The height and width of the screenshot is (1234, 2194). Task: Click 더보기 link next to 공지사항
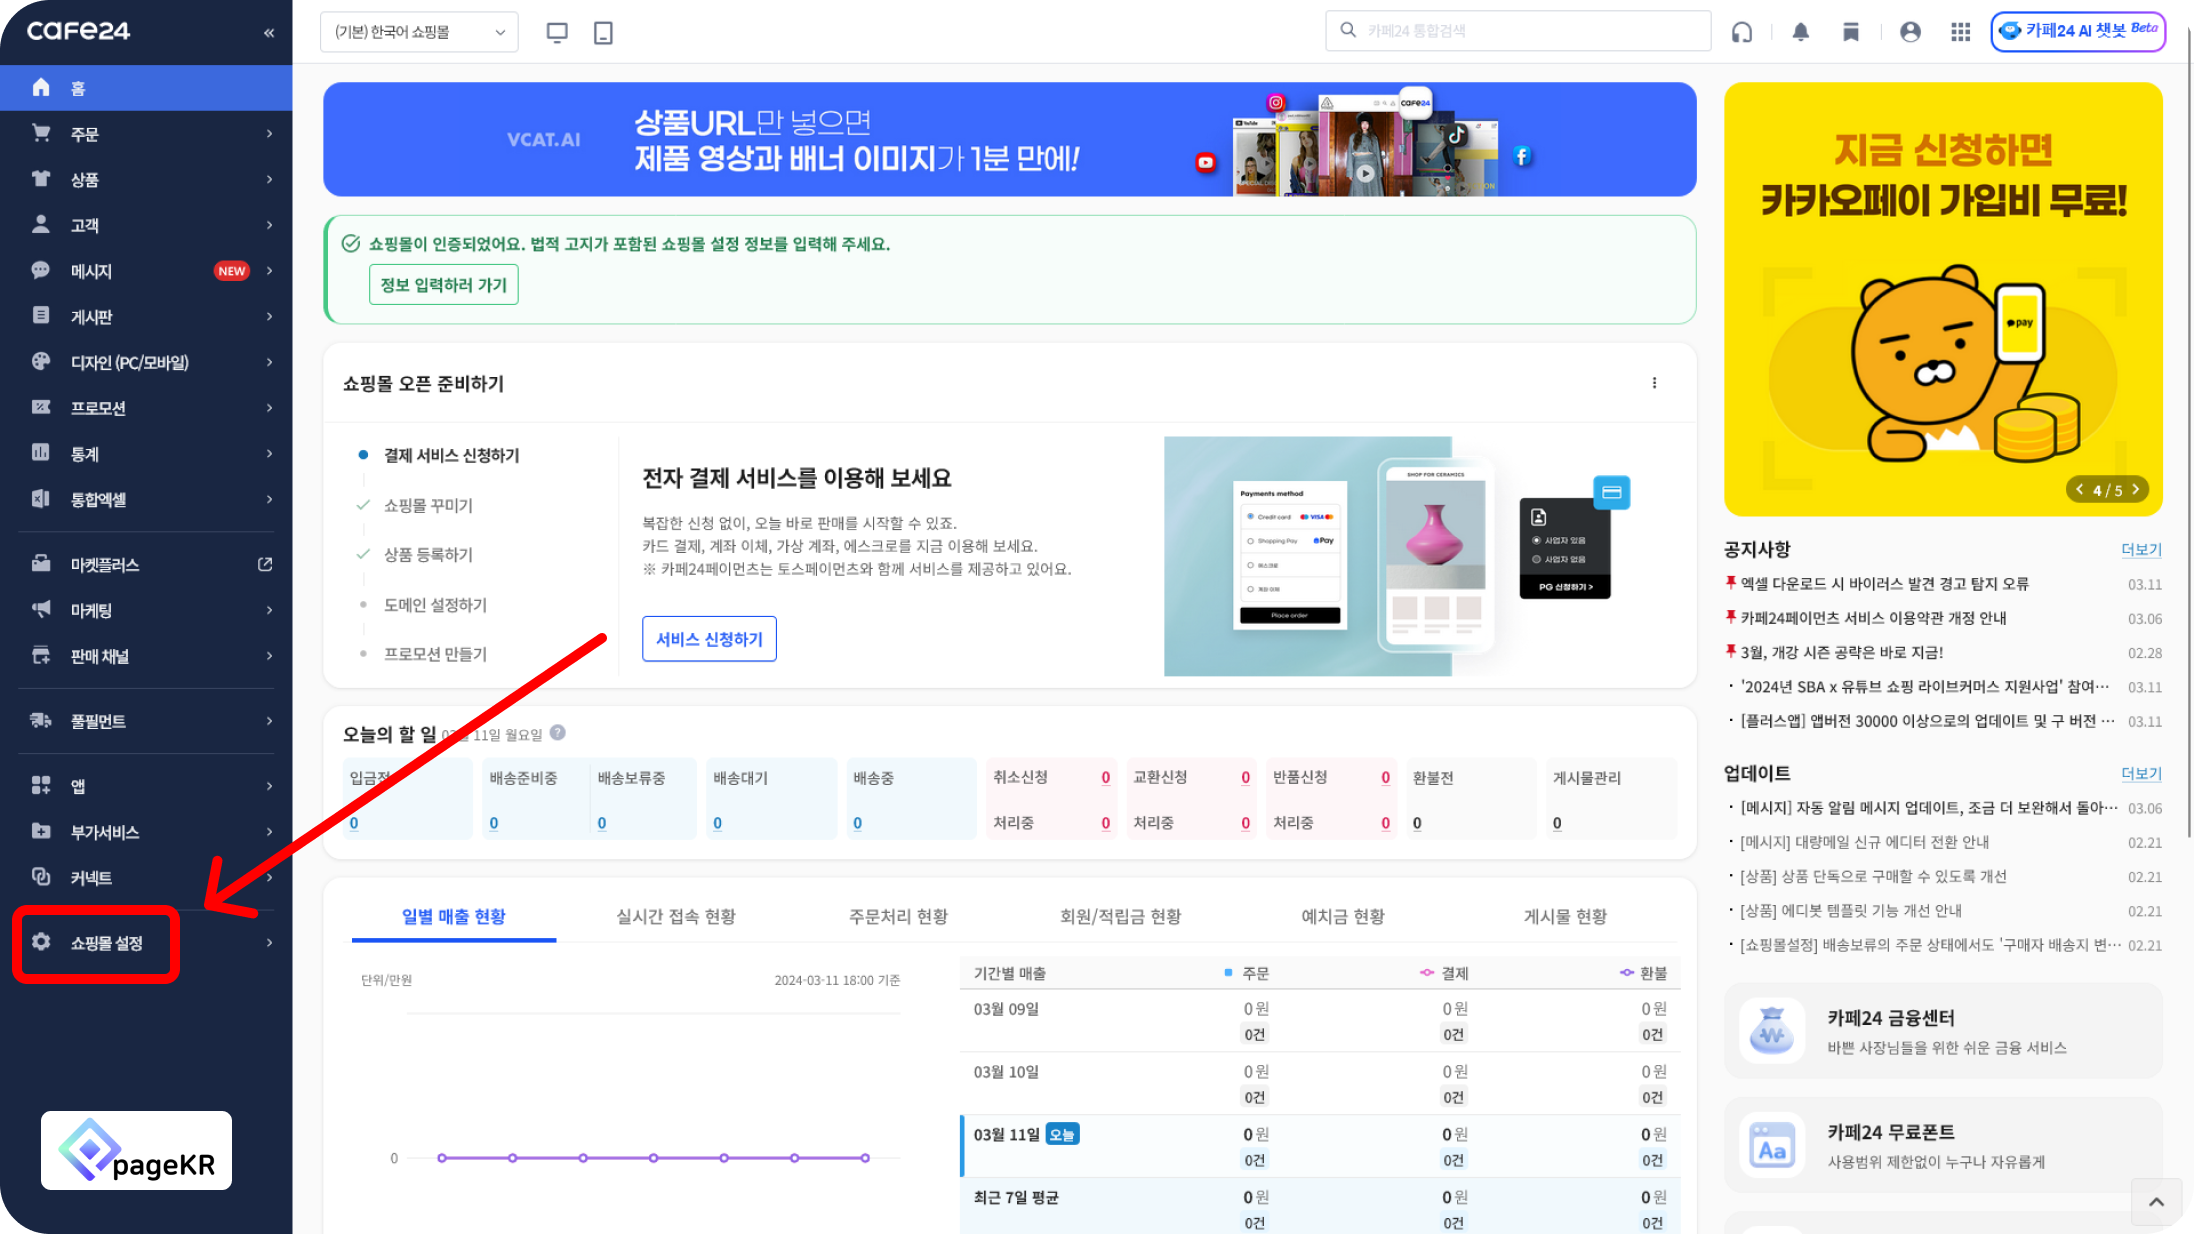tap(2141, 549)
